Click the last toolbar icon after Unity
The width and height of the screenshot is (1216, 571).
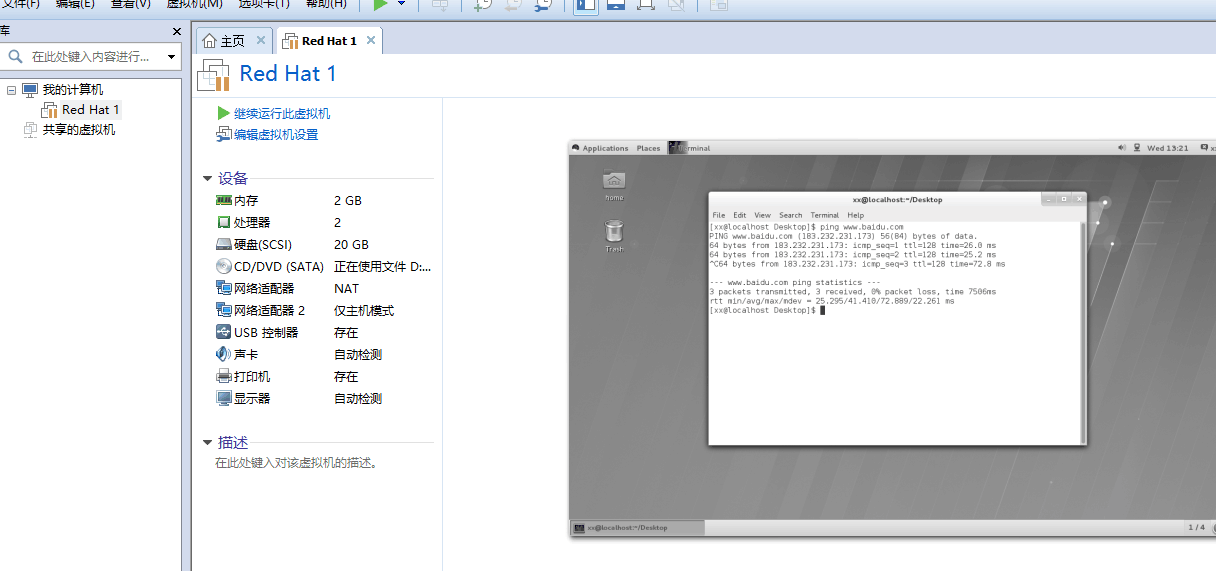[719, 5]
